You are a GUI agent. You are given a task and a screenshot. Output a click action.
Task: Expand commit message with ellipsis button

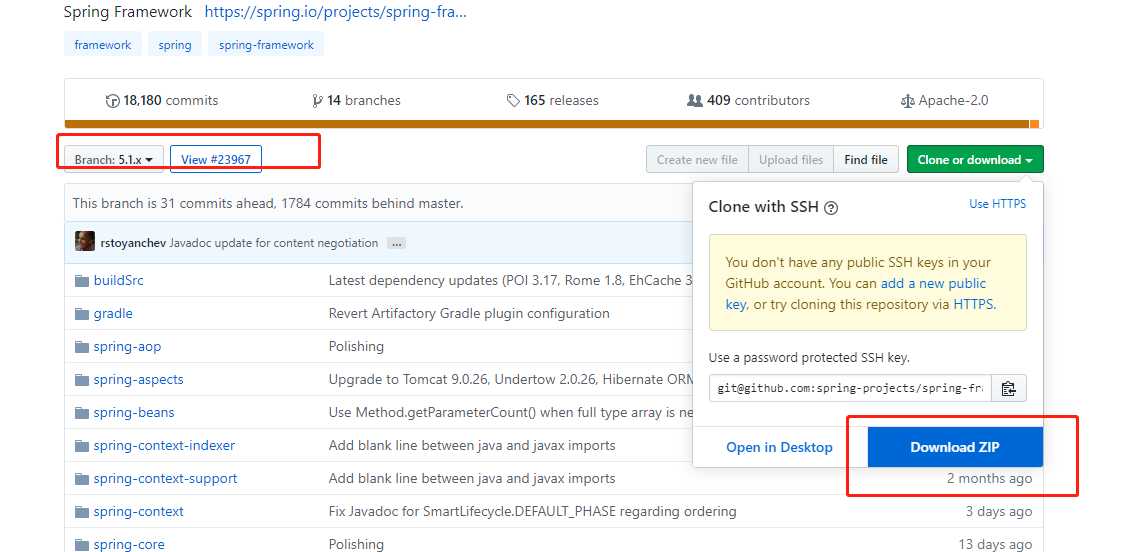(x=396, y=243)
